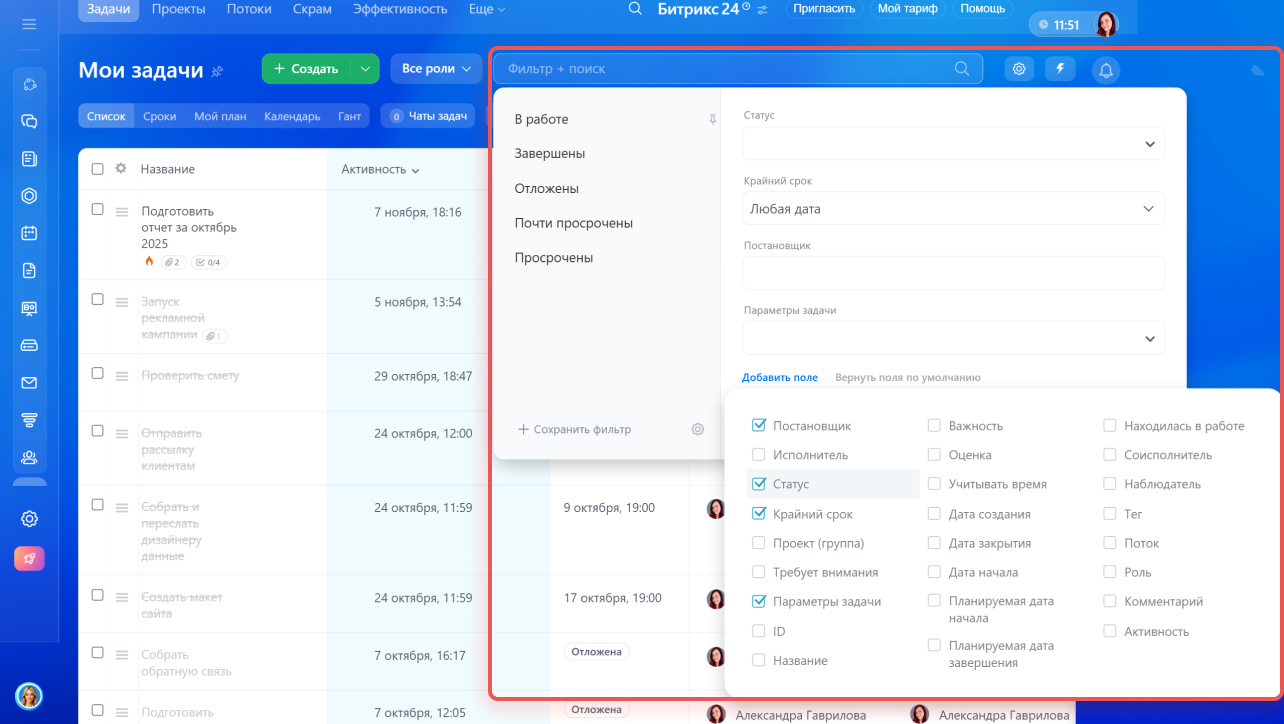Click Вернуть поля по умолчанию link

[907, 378]
